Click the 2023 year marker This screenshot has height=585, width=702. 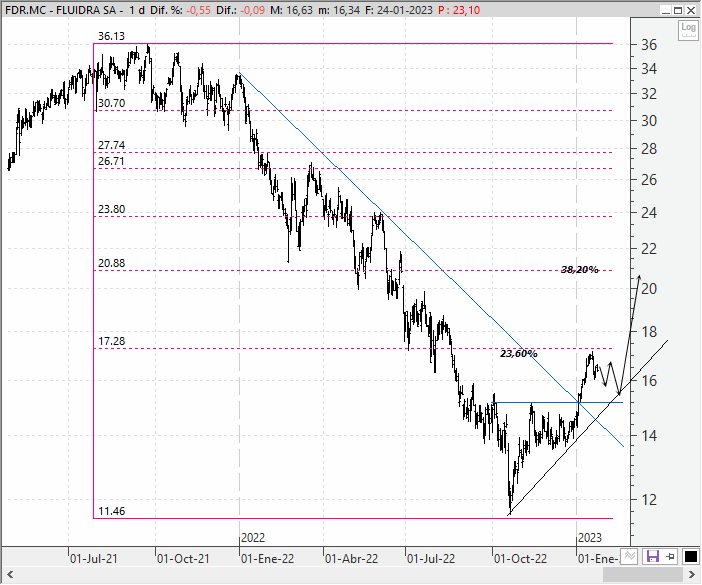[x=590, y=538]
